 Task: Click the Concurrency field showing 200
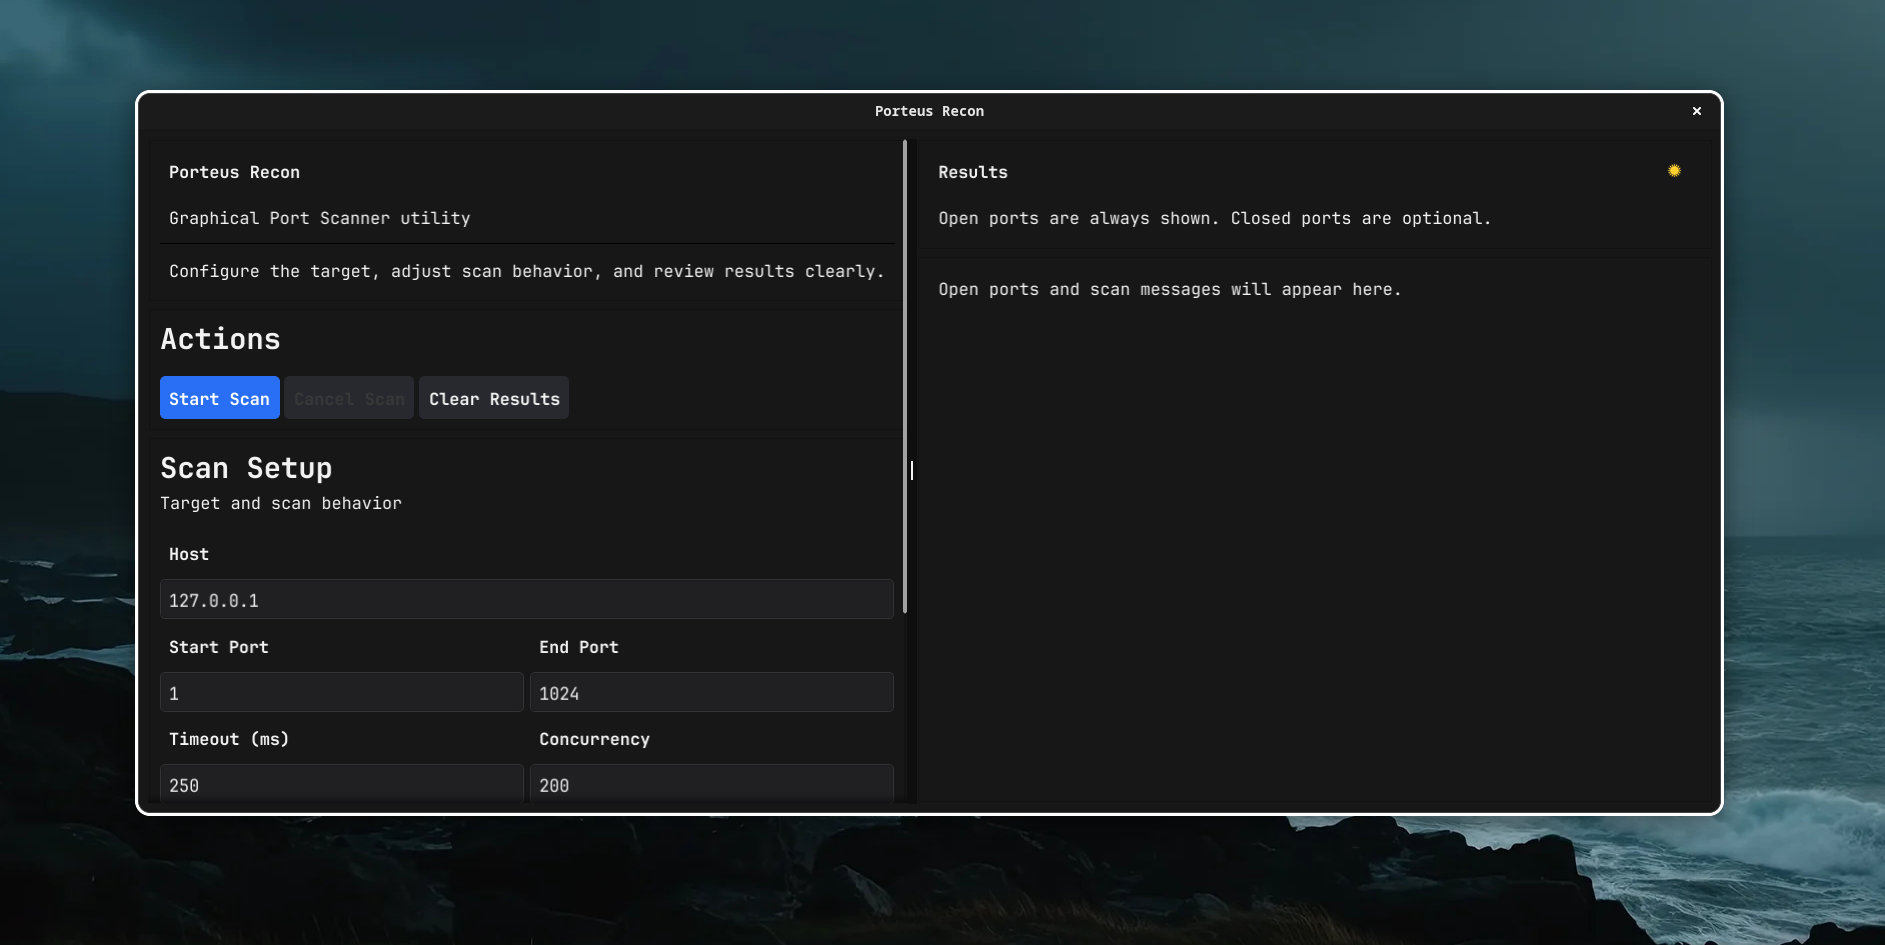tap(711, 784)
